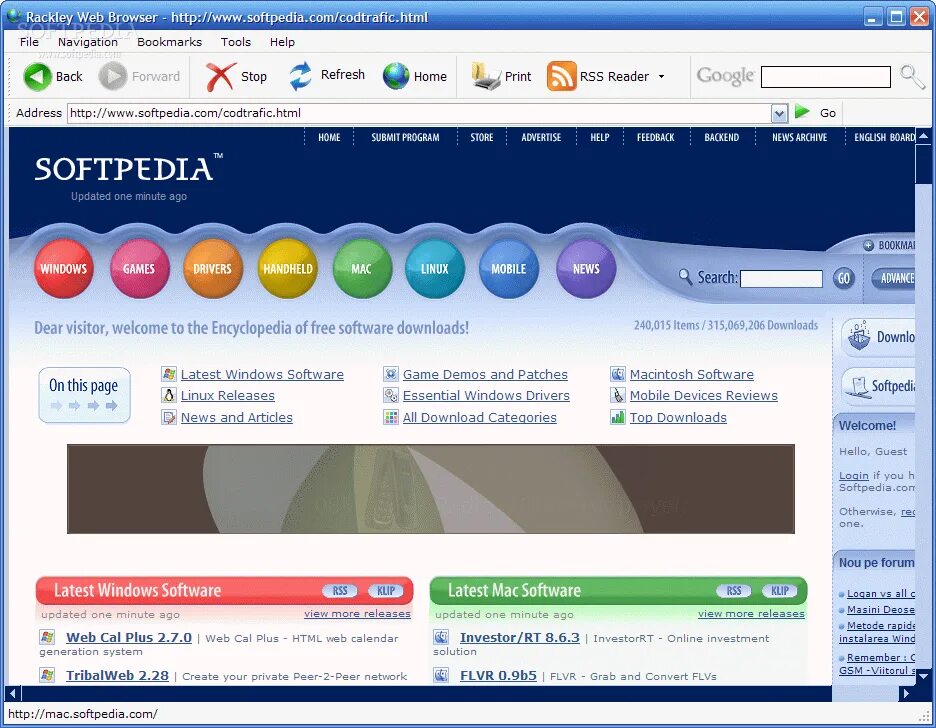Click the Address URL input field
Screen dimensions: 936x728
420,113
